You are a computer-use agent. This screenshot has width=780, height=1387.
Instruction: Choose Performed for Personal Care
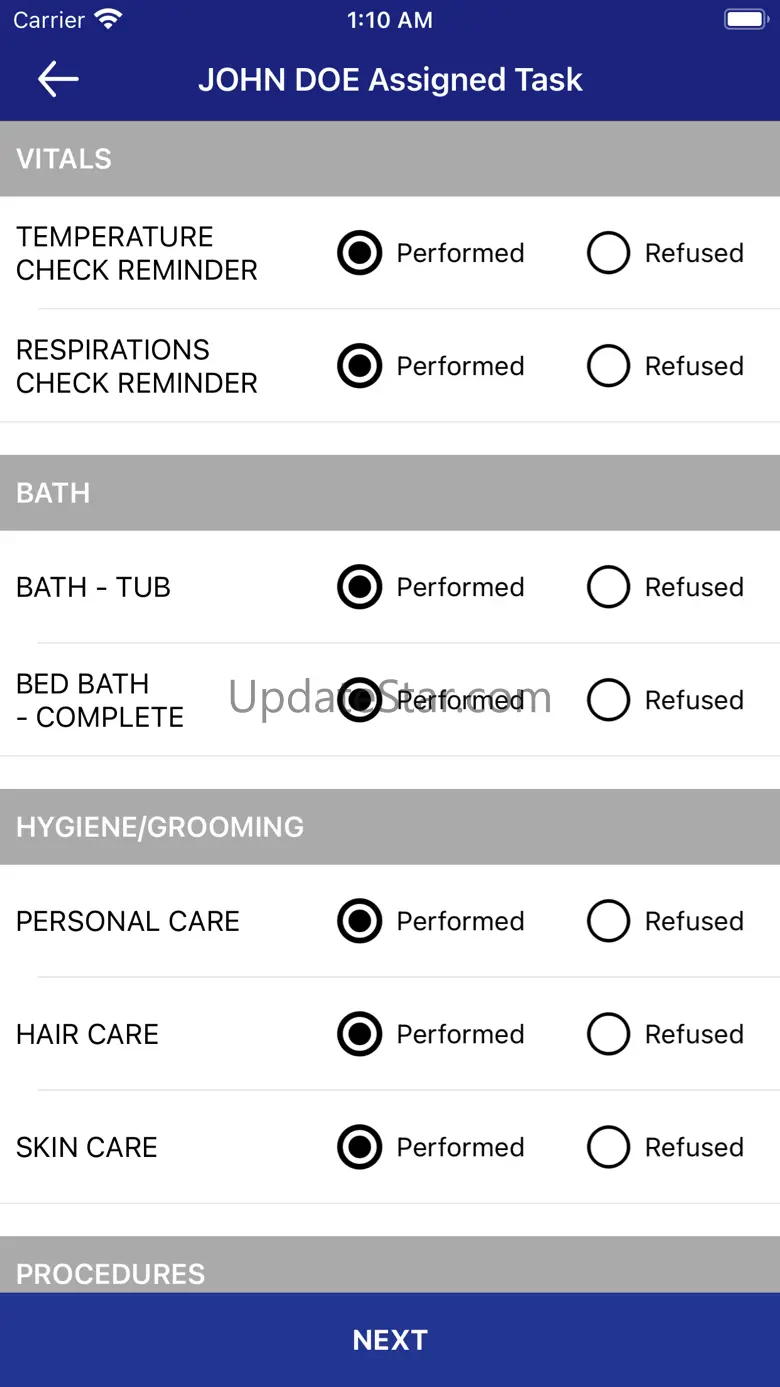coord(360,921)
